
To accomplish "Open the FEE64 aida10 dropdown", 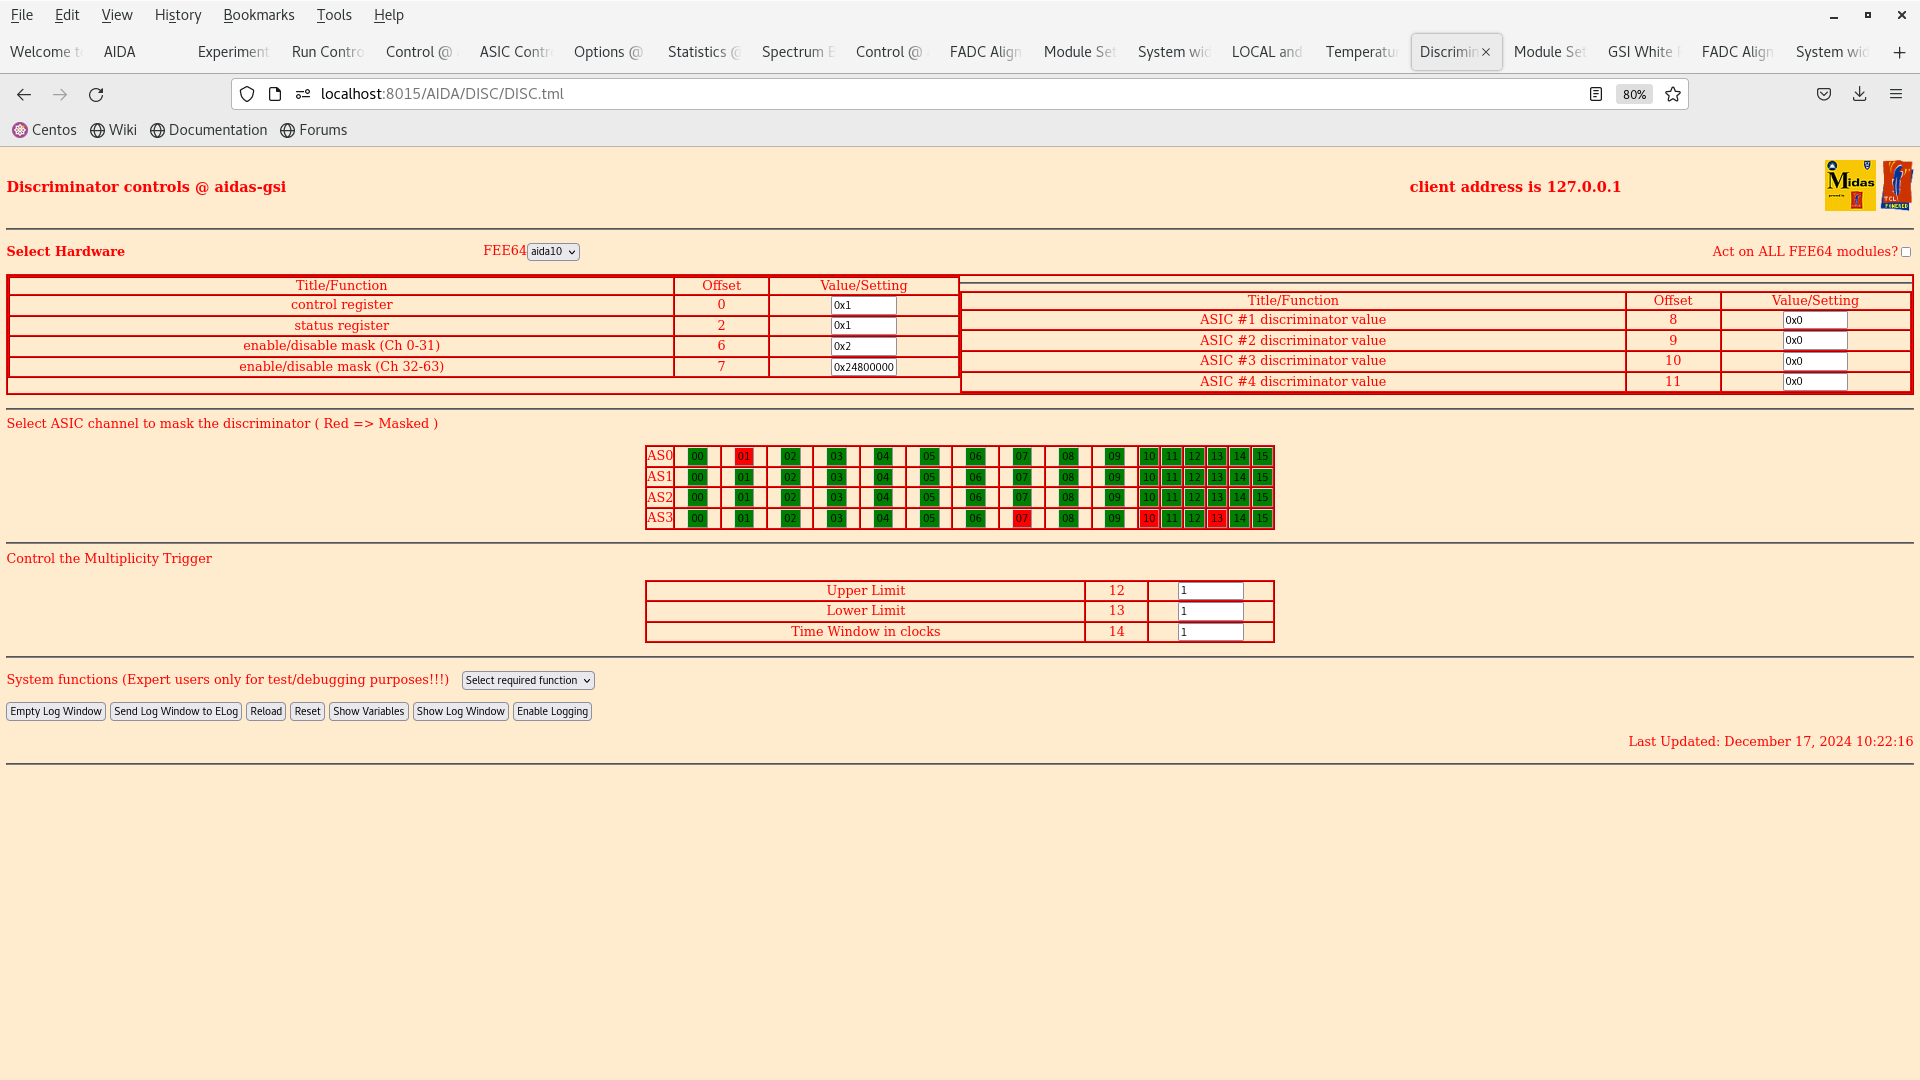I will 552,251.
